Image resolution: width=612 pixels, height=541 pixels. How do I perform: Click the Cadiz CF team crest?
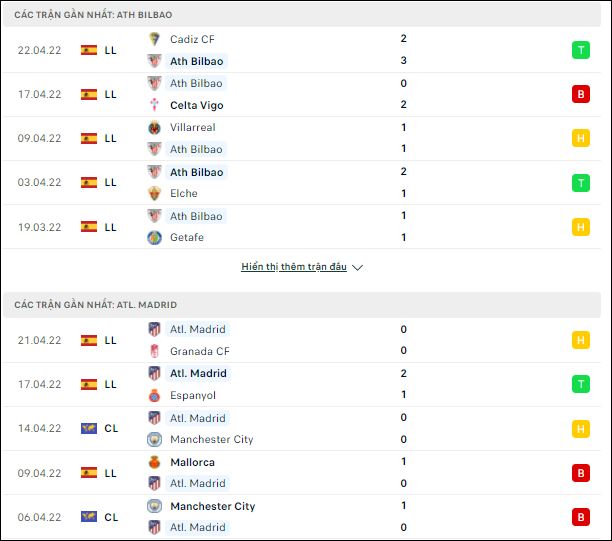[155, 39]
